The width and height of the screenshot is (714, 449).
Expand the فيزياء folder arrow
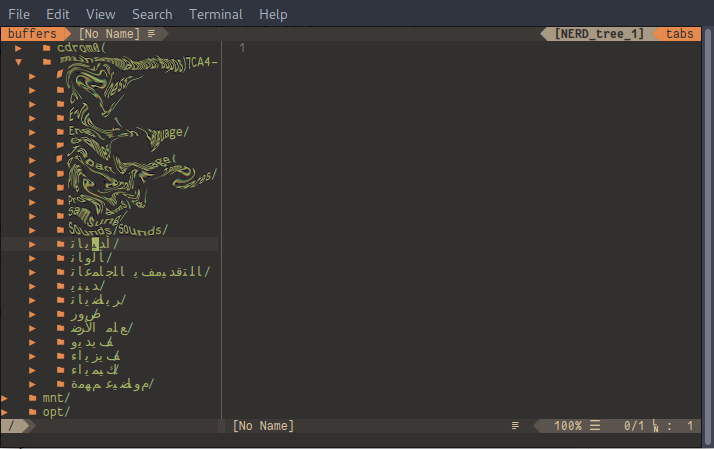click(32, 356)
